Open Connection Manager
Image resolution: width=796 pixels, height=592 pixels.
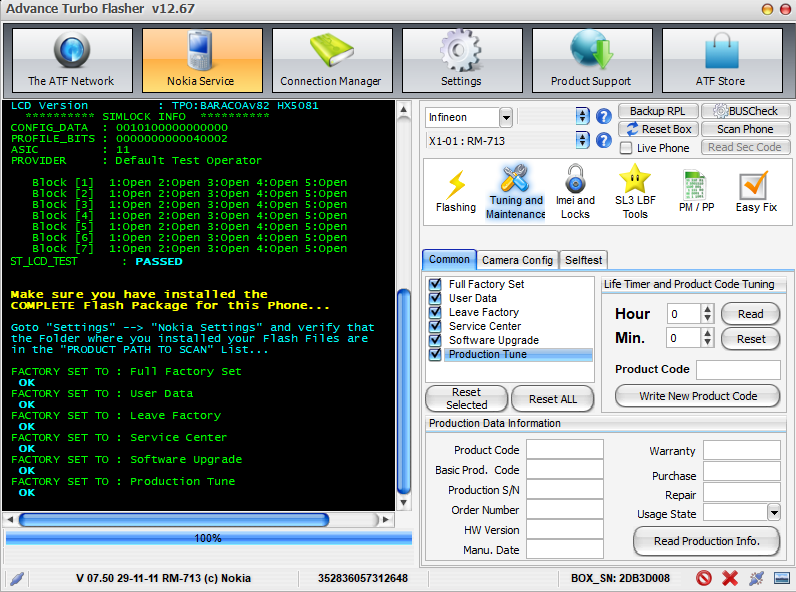click(x=332, y=60)
